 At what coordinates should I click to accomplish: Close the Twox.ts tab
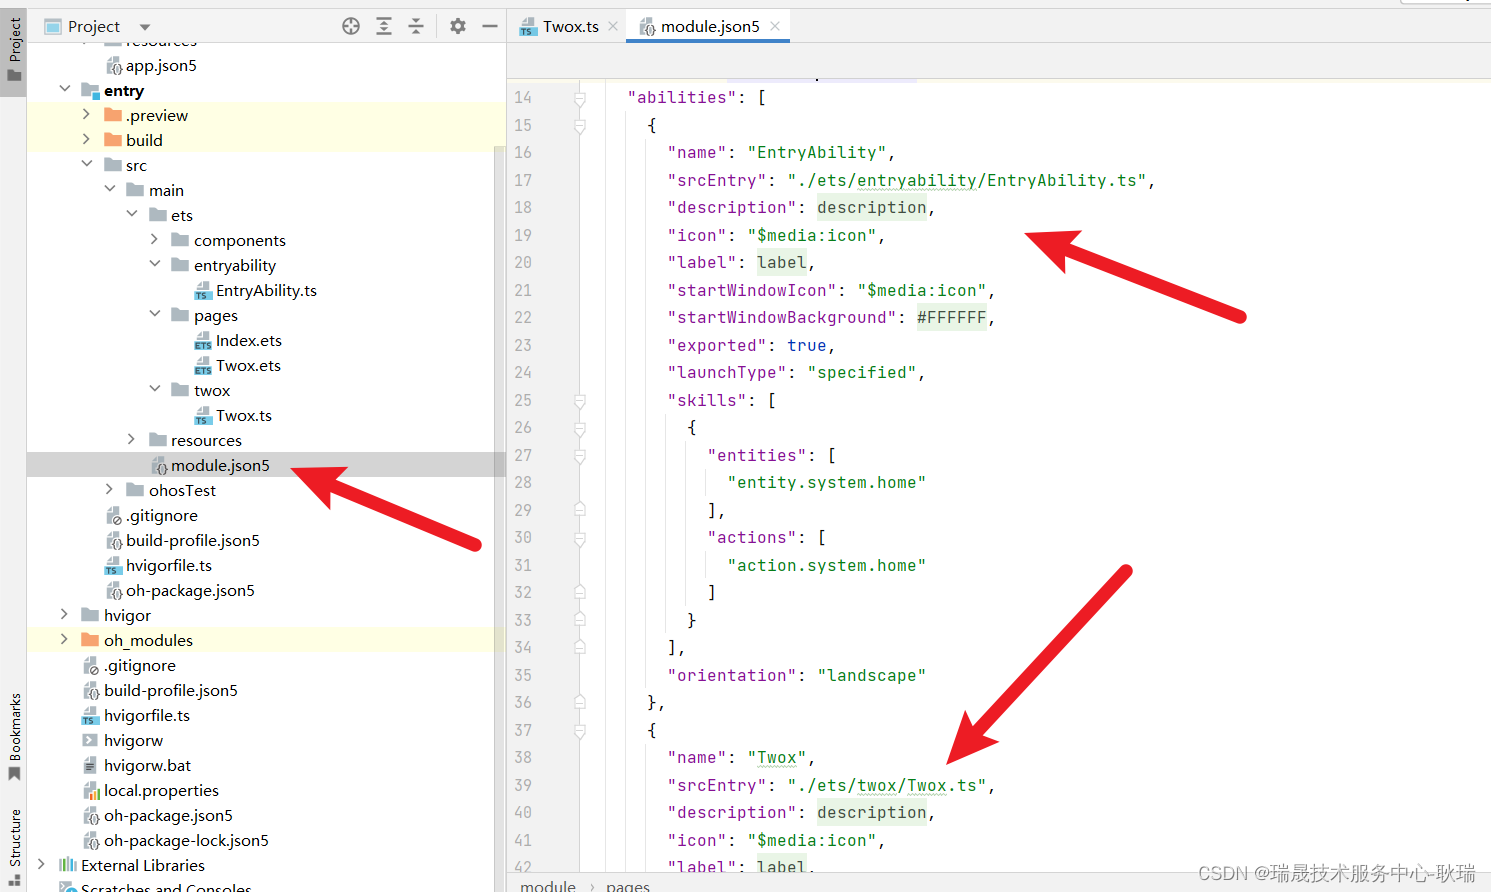pos(613,27)
